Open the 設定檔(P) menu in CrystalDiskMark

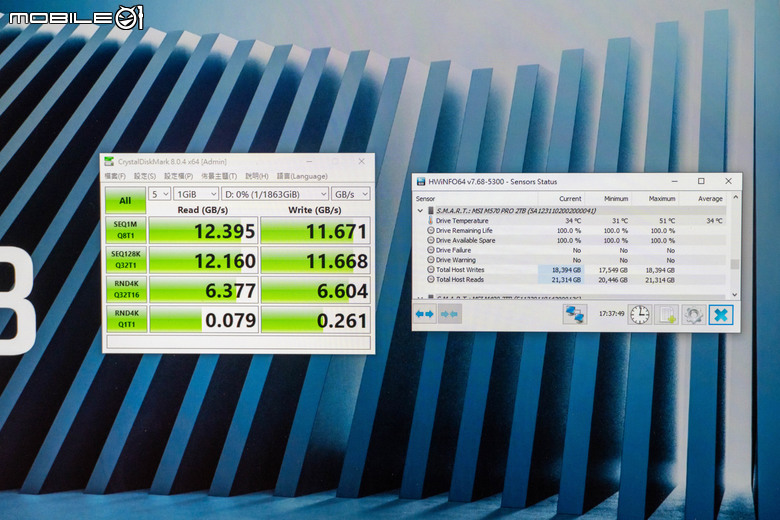coord(179,176)
